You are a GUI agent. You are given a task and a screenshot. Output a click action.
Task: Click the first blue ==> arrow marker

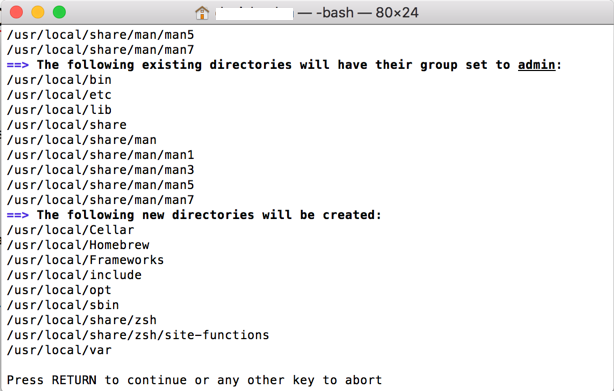pyautogui.click(x=18, y=65)
